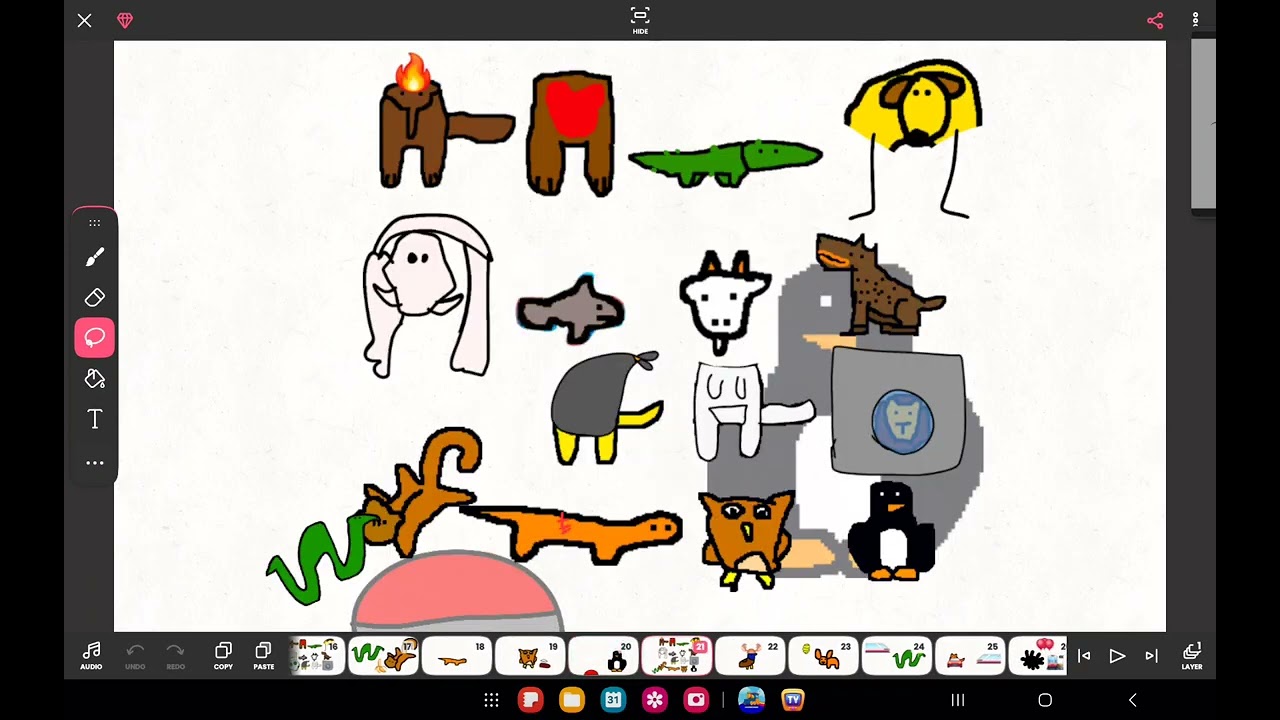This screenshot has height=720, width=1280.
Task: Tap the Home navigation button
Action: [1045, 700]
